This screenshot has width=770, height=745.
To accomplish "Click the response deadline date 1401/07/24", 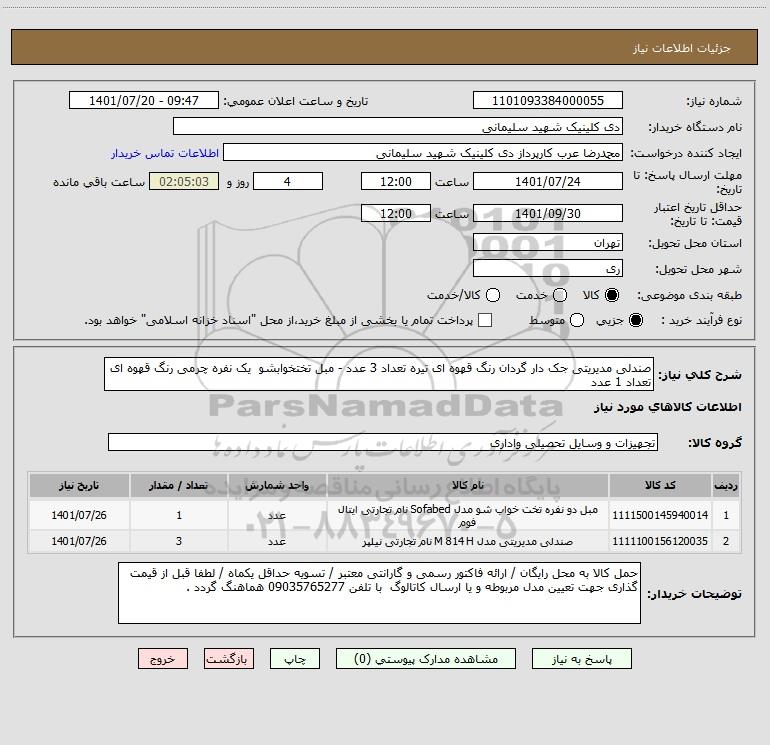I will click(x=548, y=181).
